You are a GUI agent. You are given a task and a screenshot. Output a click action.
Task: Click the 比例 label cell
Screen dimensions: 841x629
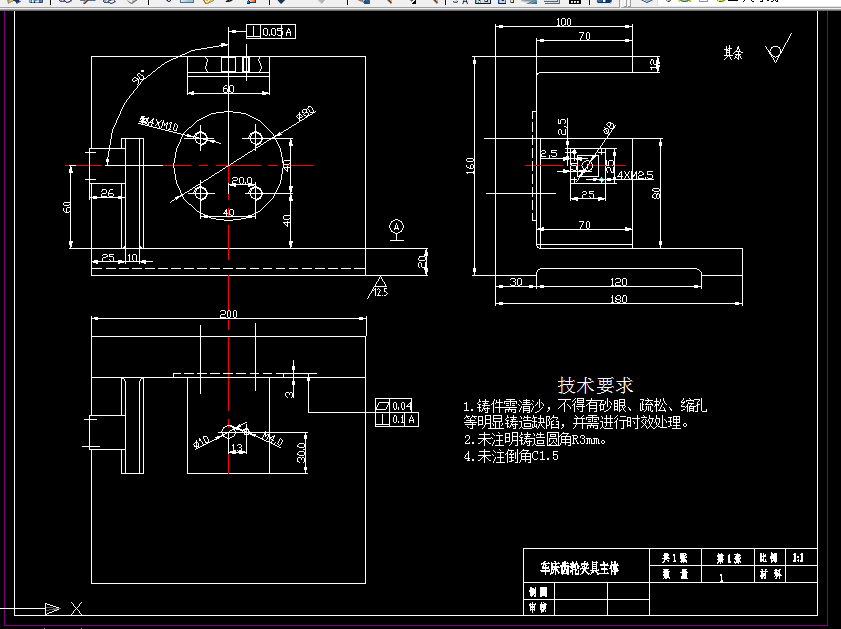click(768, 558)
